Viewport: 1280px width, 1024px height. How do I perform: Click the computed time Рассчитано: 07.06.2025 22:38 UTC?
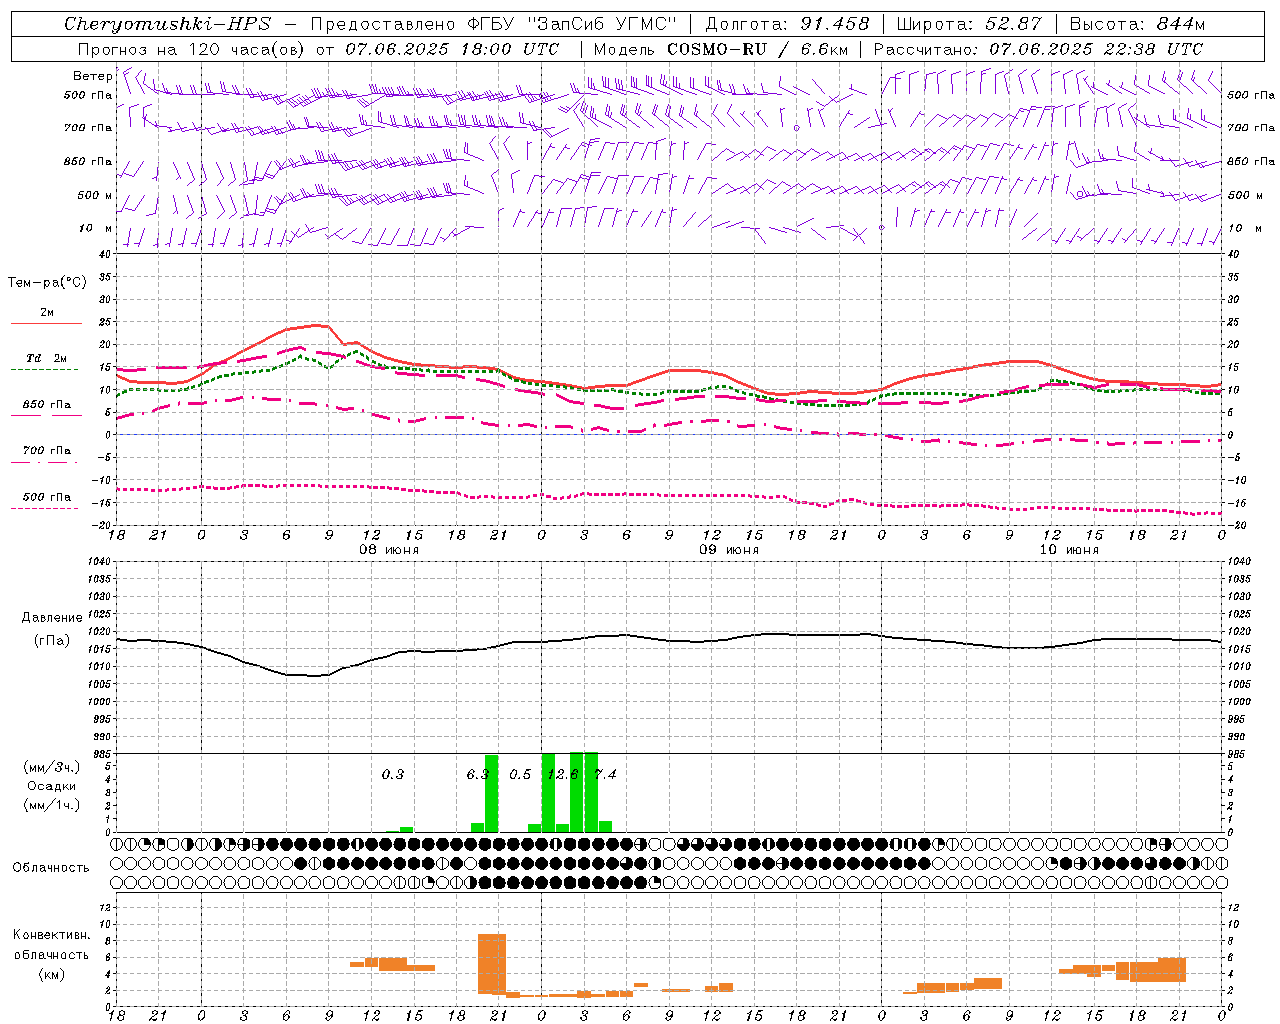pyautogui.click(x=1038, y=49)
